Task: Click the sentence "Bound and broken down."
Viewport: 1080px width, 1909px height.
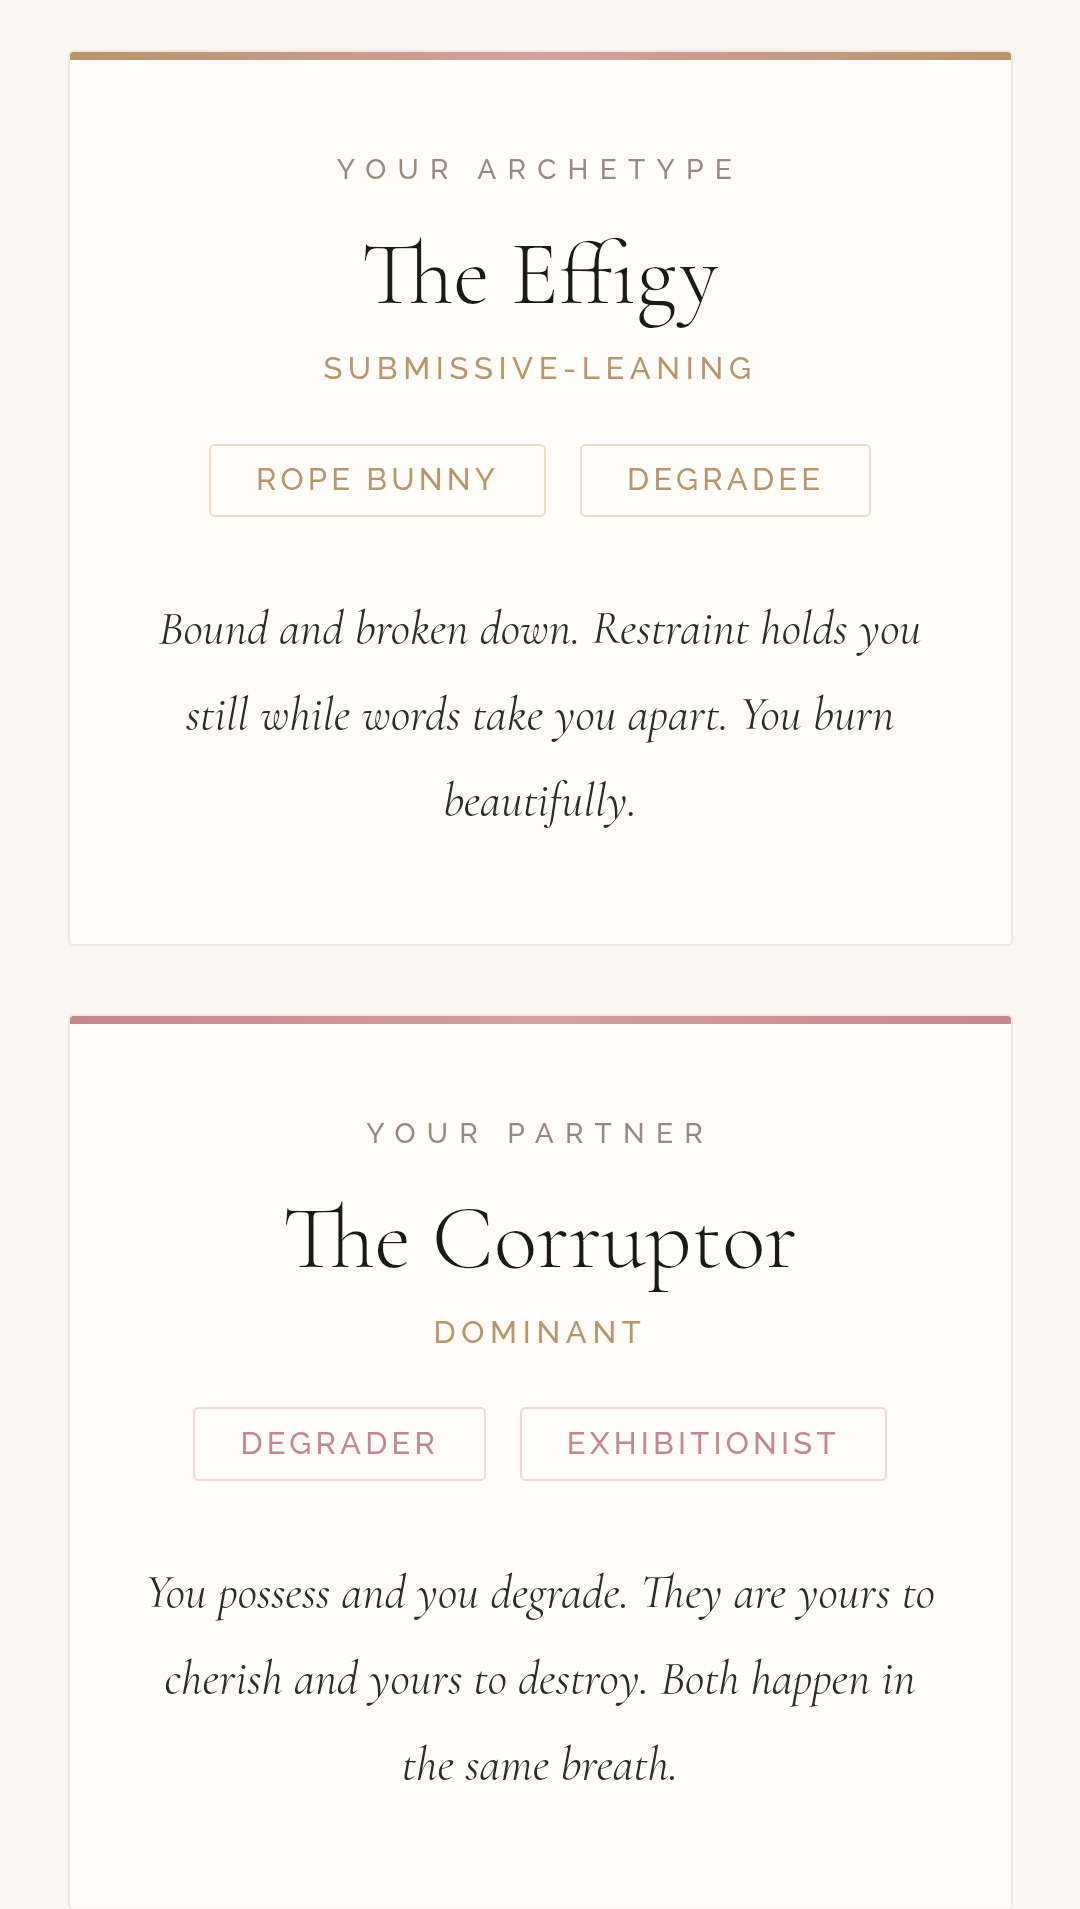Action: pos(369,630)
